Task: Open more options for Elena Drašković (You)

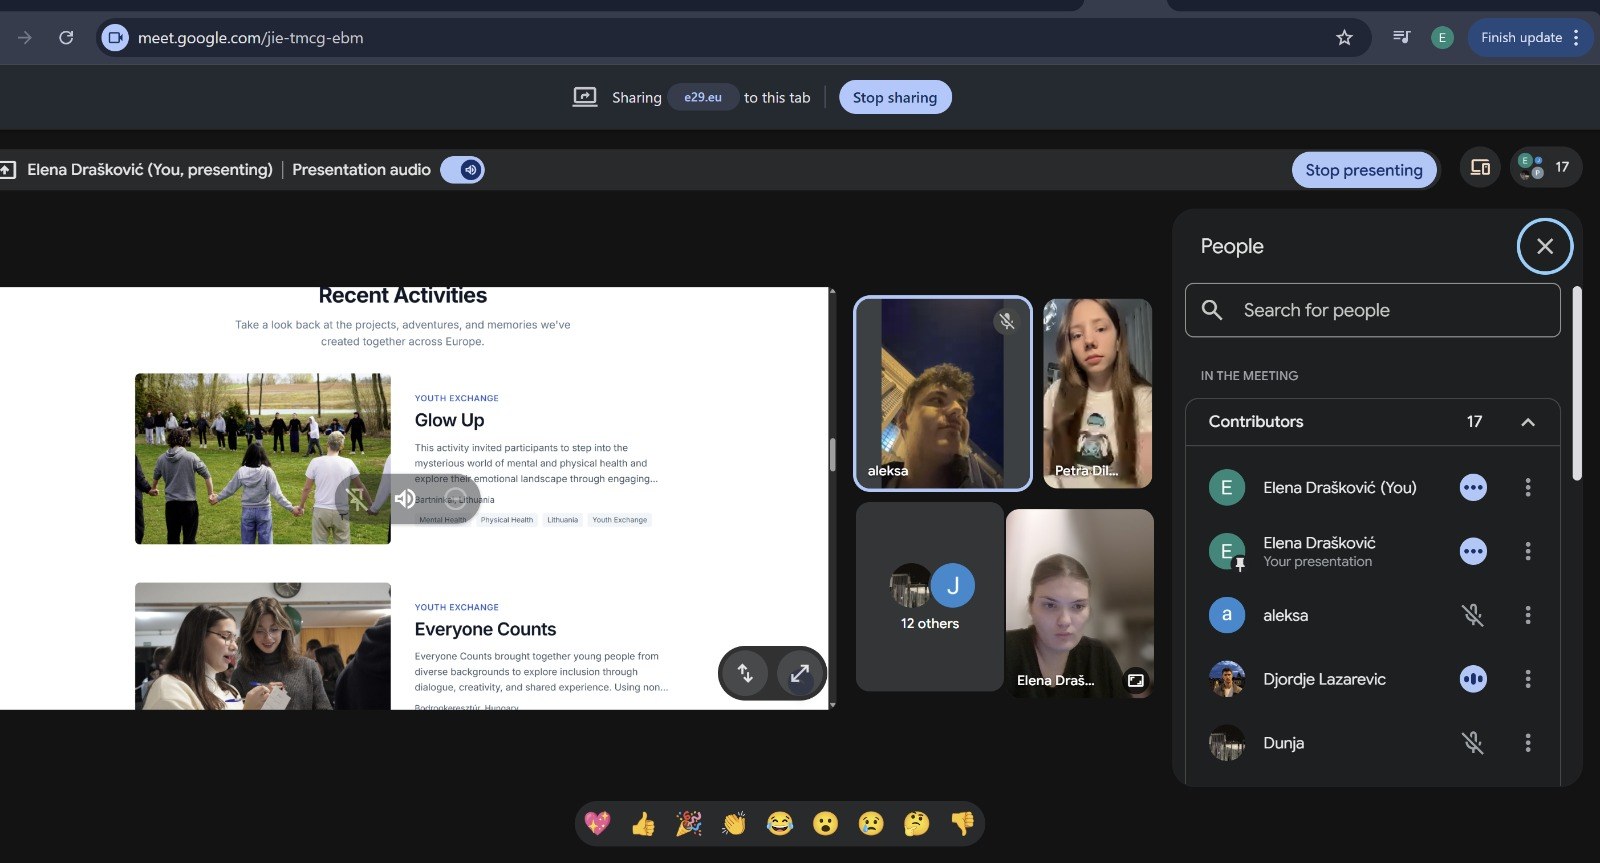Action: (1527, 488)
